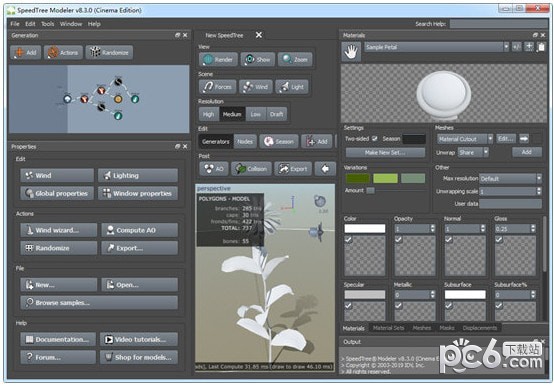The width and height of the screenshot is (554, 386).
Task: Click the Add generator button
Action: click(x=25, y=53)
